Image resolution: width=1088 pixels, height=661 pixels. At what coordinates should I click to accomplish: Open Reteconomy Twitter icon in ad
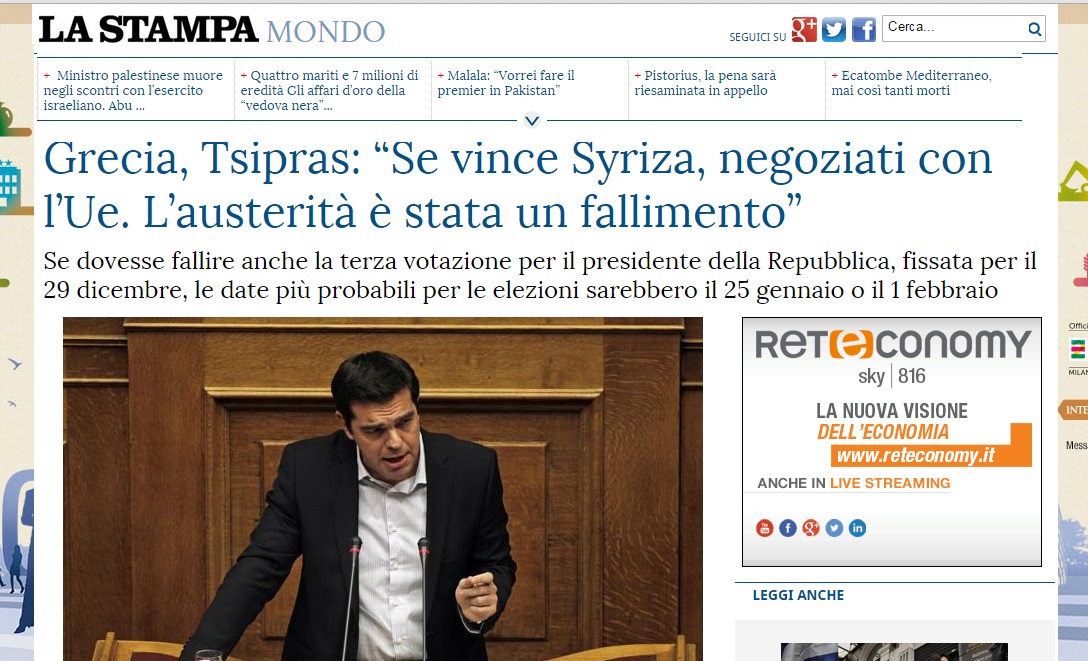[x=834, y=528]
